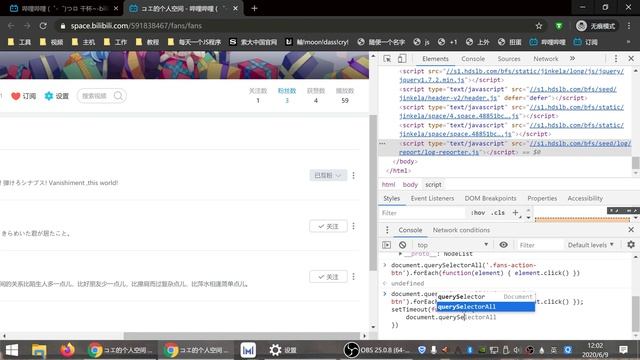The image size is (640, 360).
Task: Add new style rule with plus icon
Action: (x=516, y=212)
